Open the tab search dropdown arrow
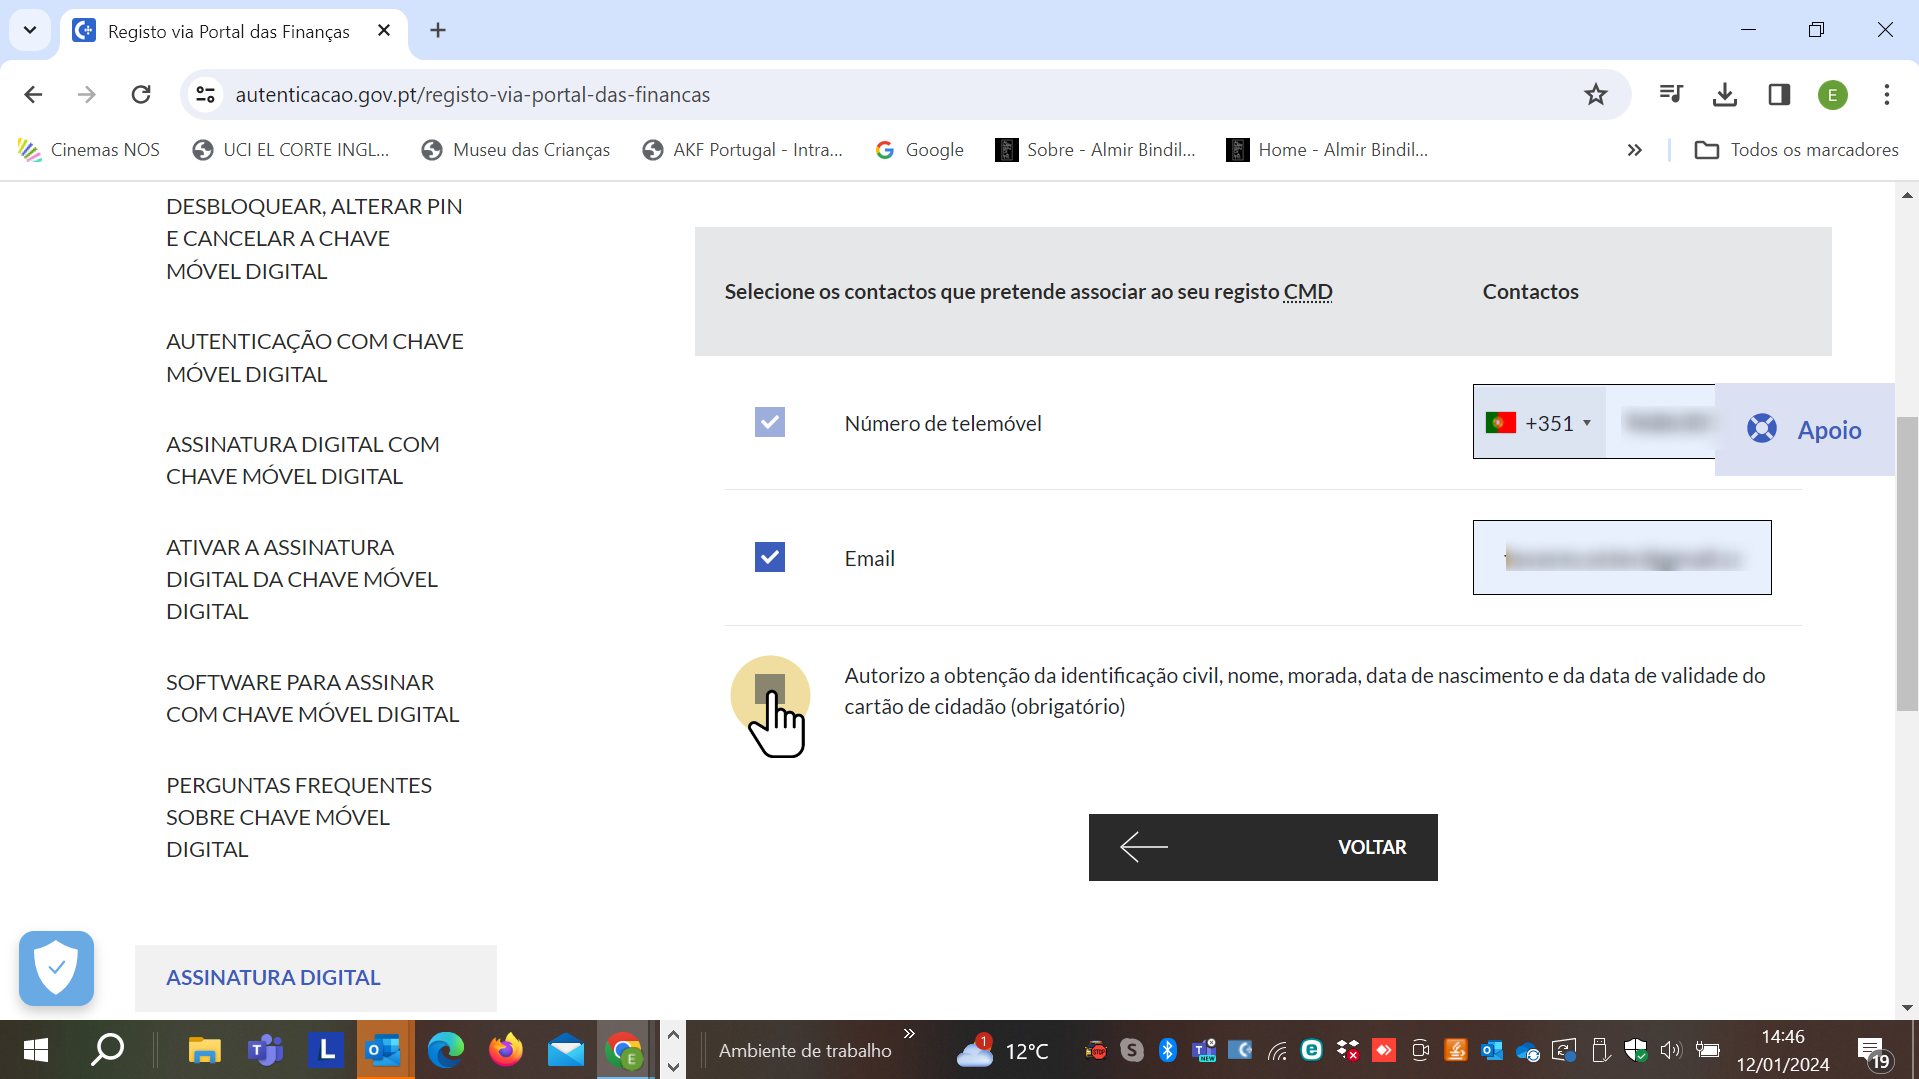This screenshot has height=1079, width=1919. 30,30
